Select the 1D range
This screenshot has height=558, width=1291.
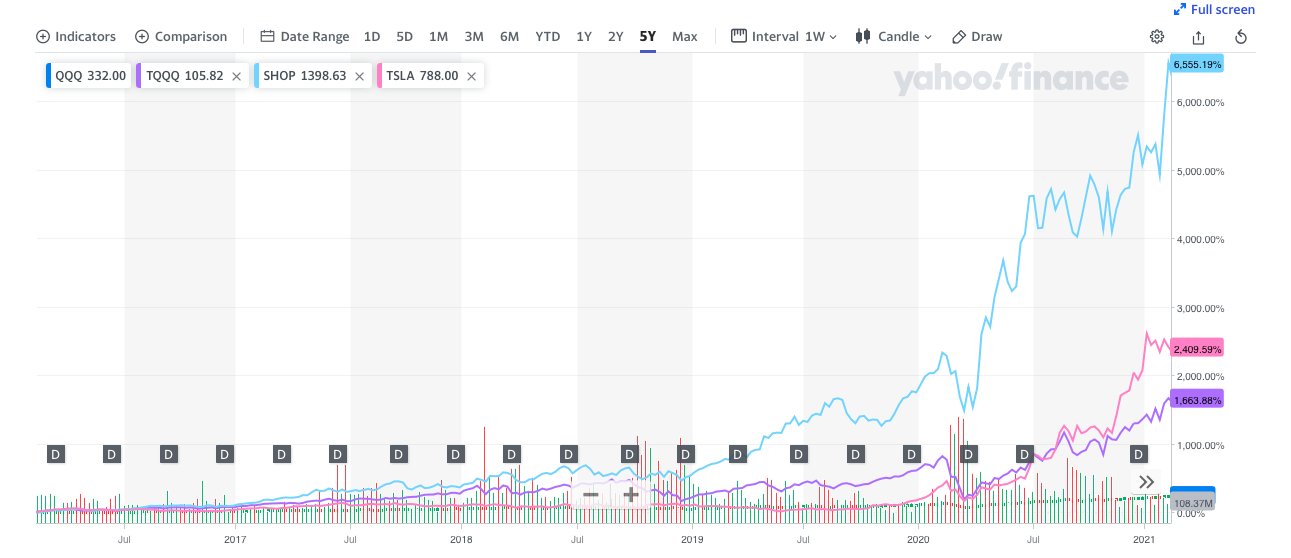point(372,36)
